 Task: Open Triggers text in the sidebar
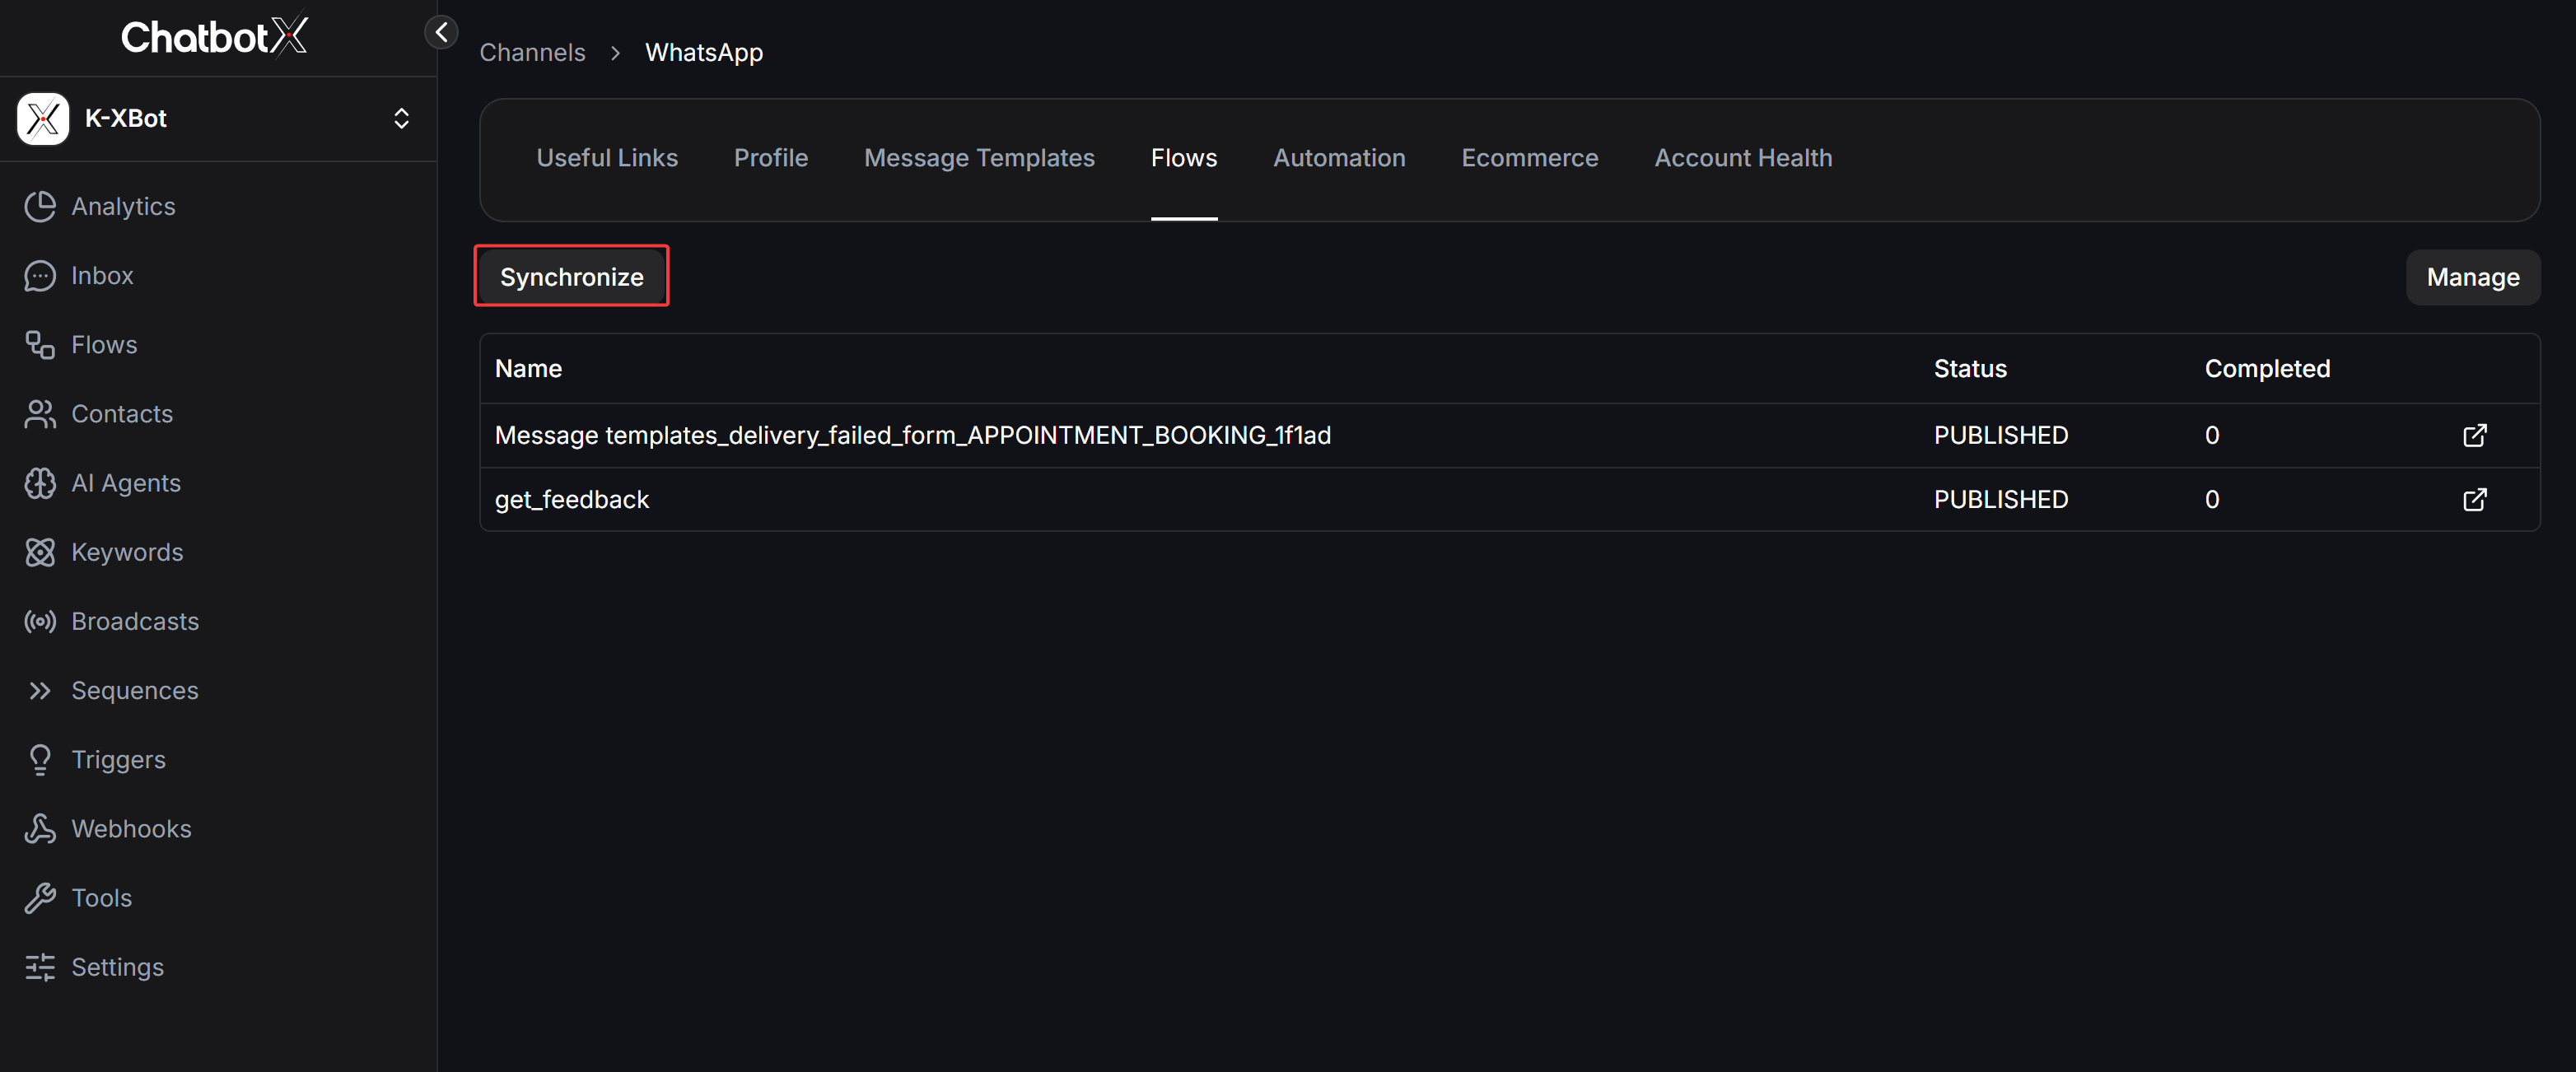click(x=119, y=760)
